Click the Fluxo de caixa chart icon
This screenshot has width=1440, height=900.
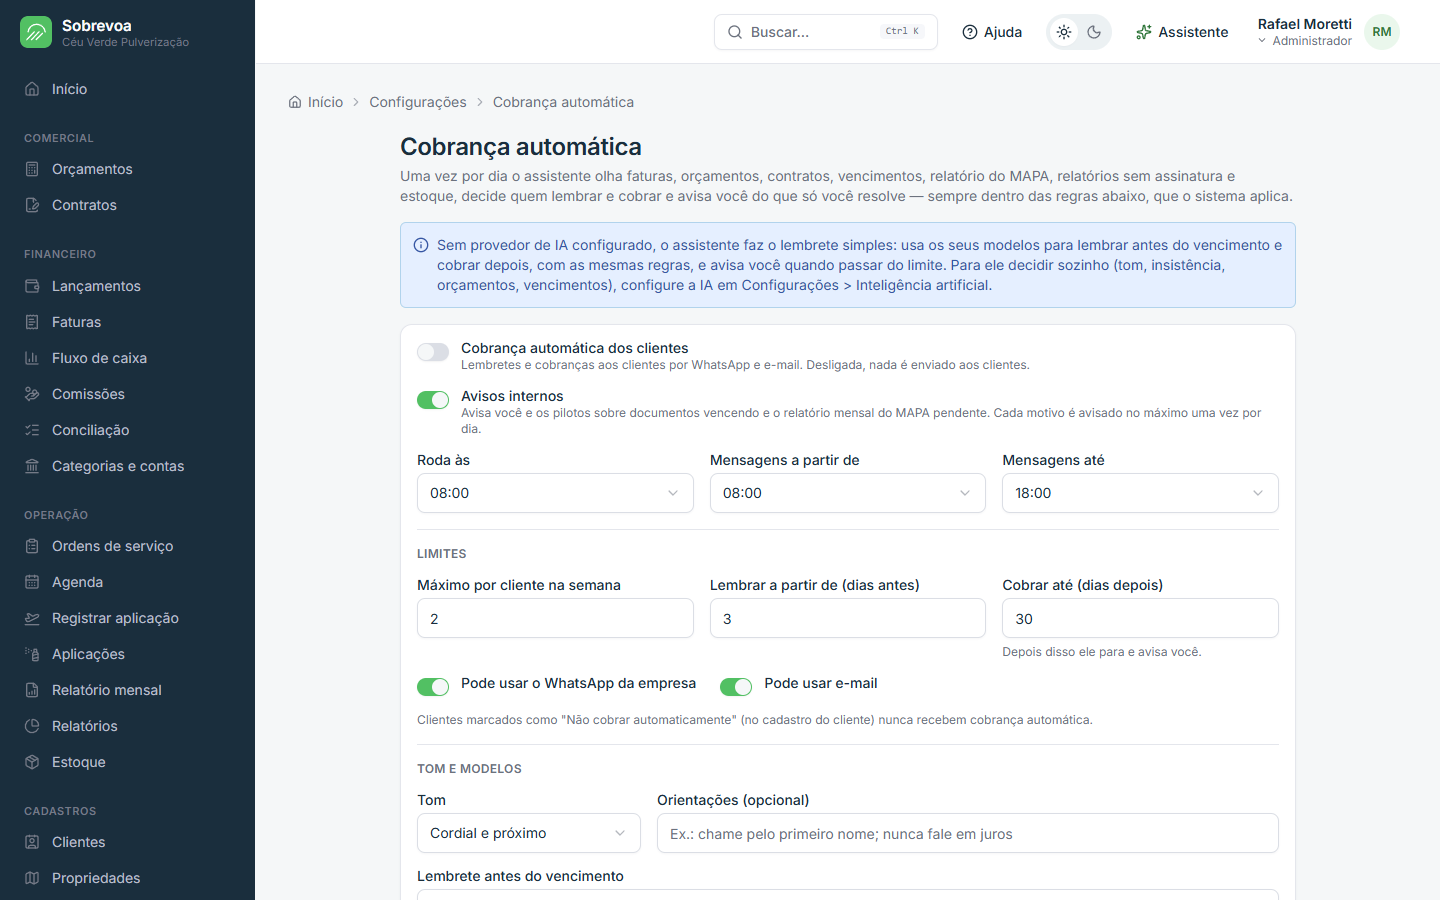coord(32,358)
